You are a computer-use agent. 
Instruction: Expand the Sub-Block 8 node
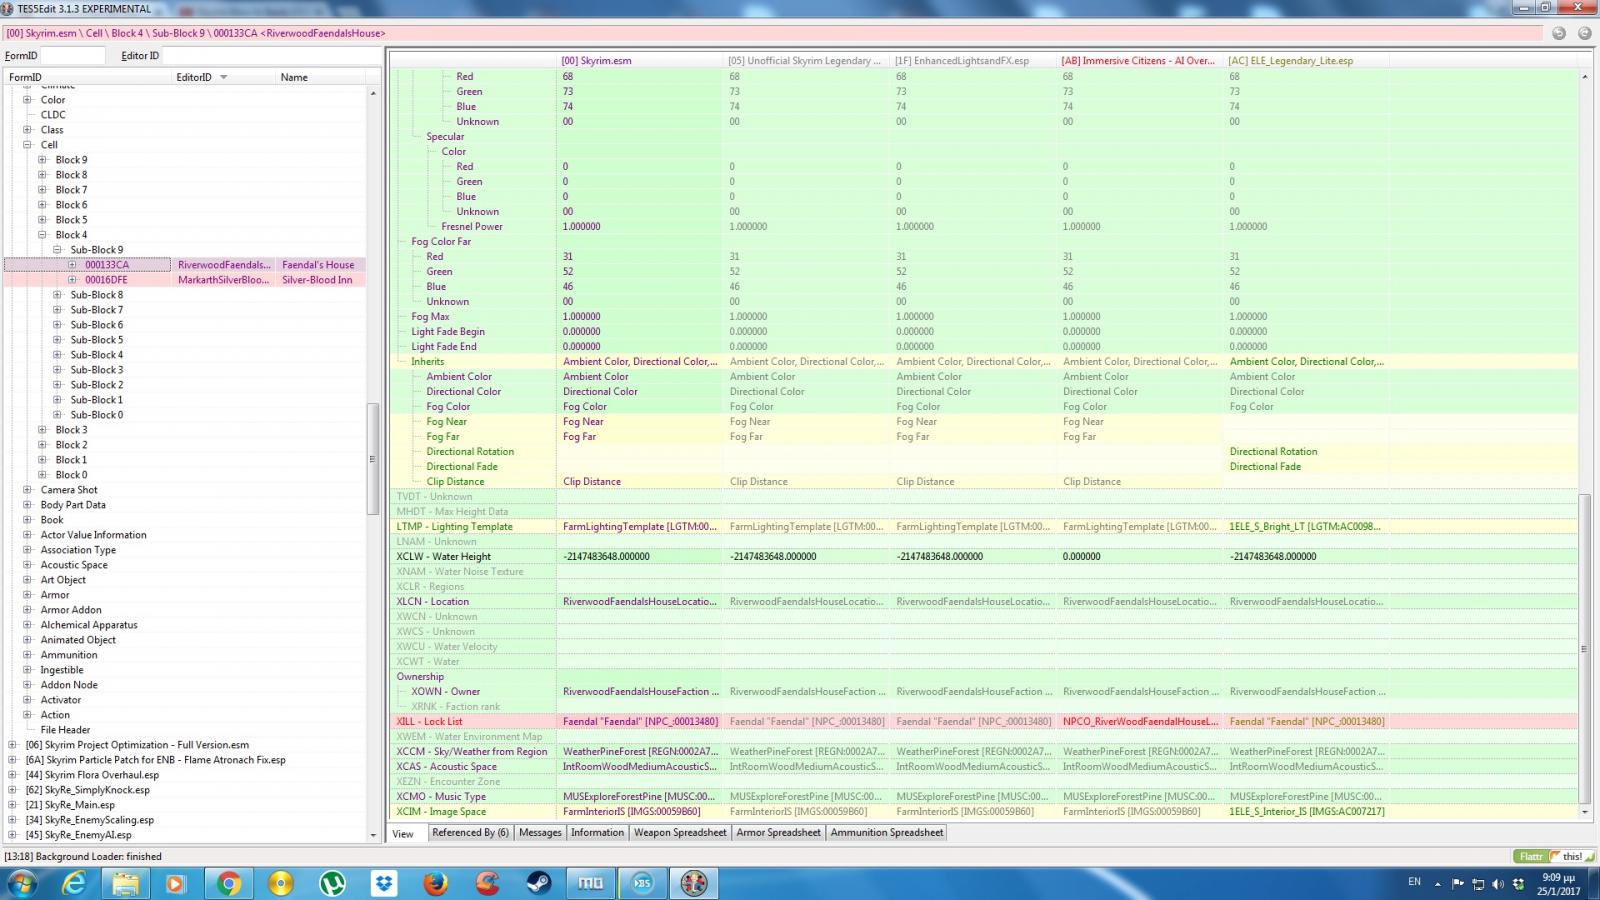[57, 295]
